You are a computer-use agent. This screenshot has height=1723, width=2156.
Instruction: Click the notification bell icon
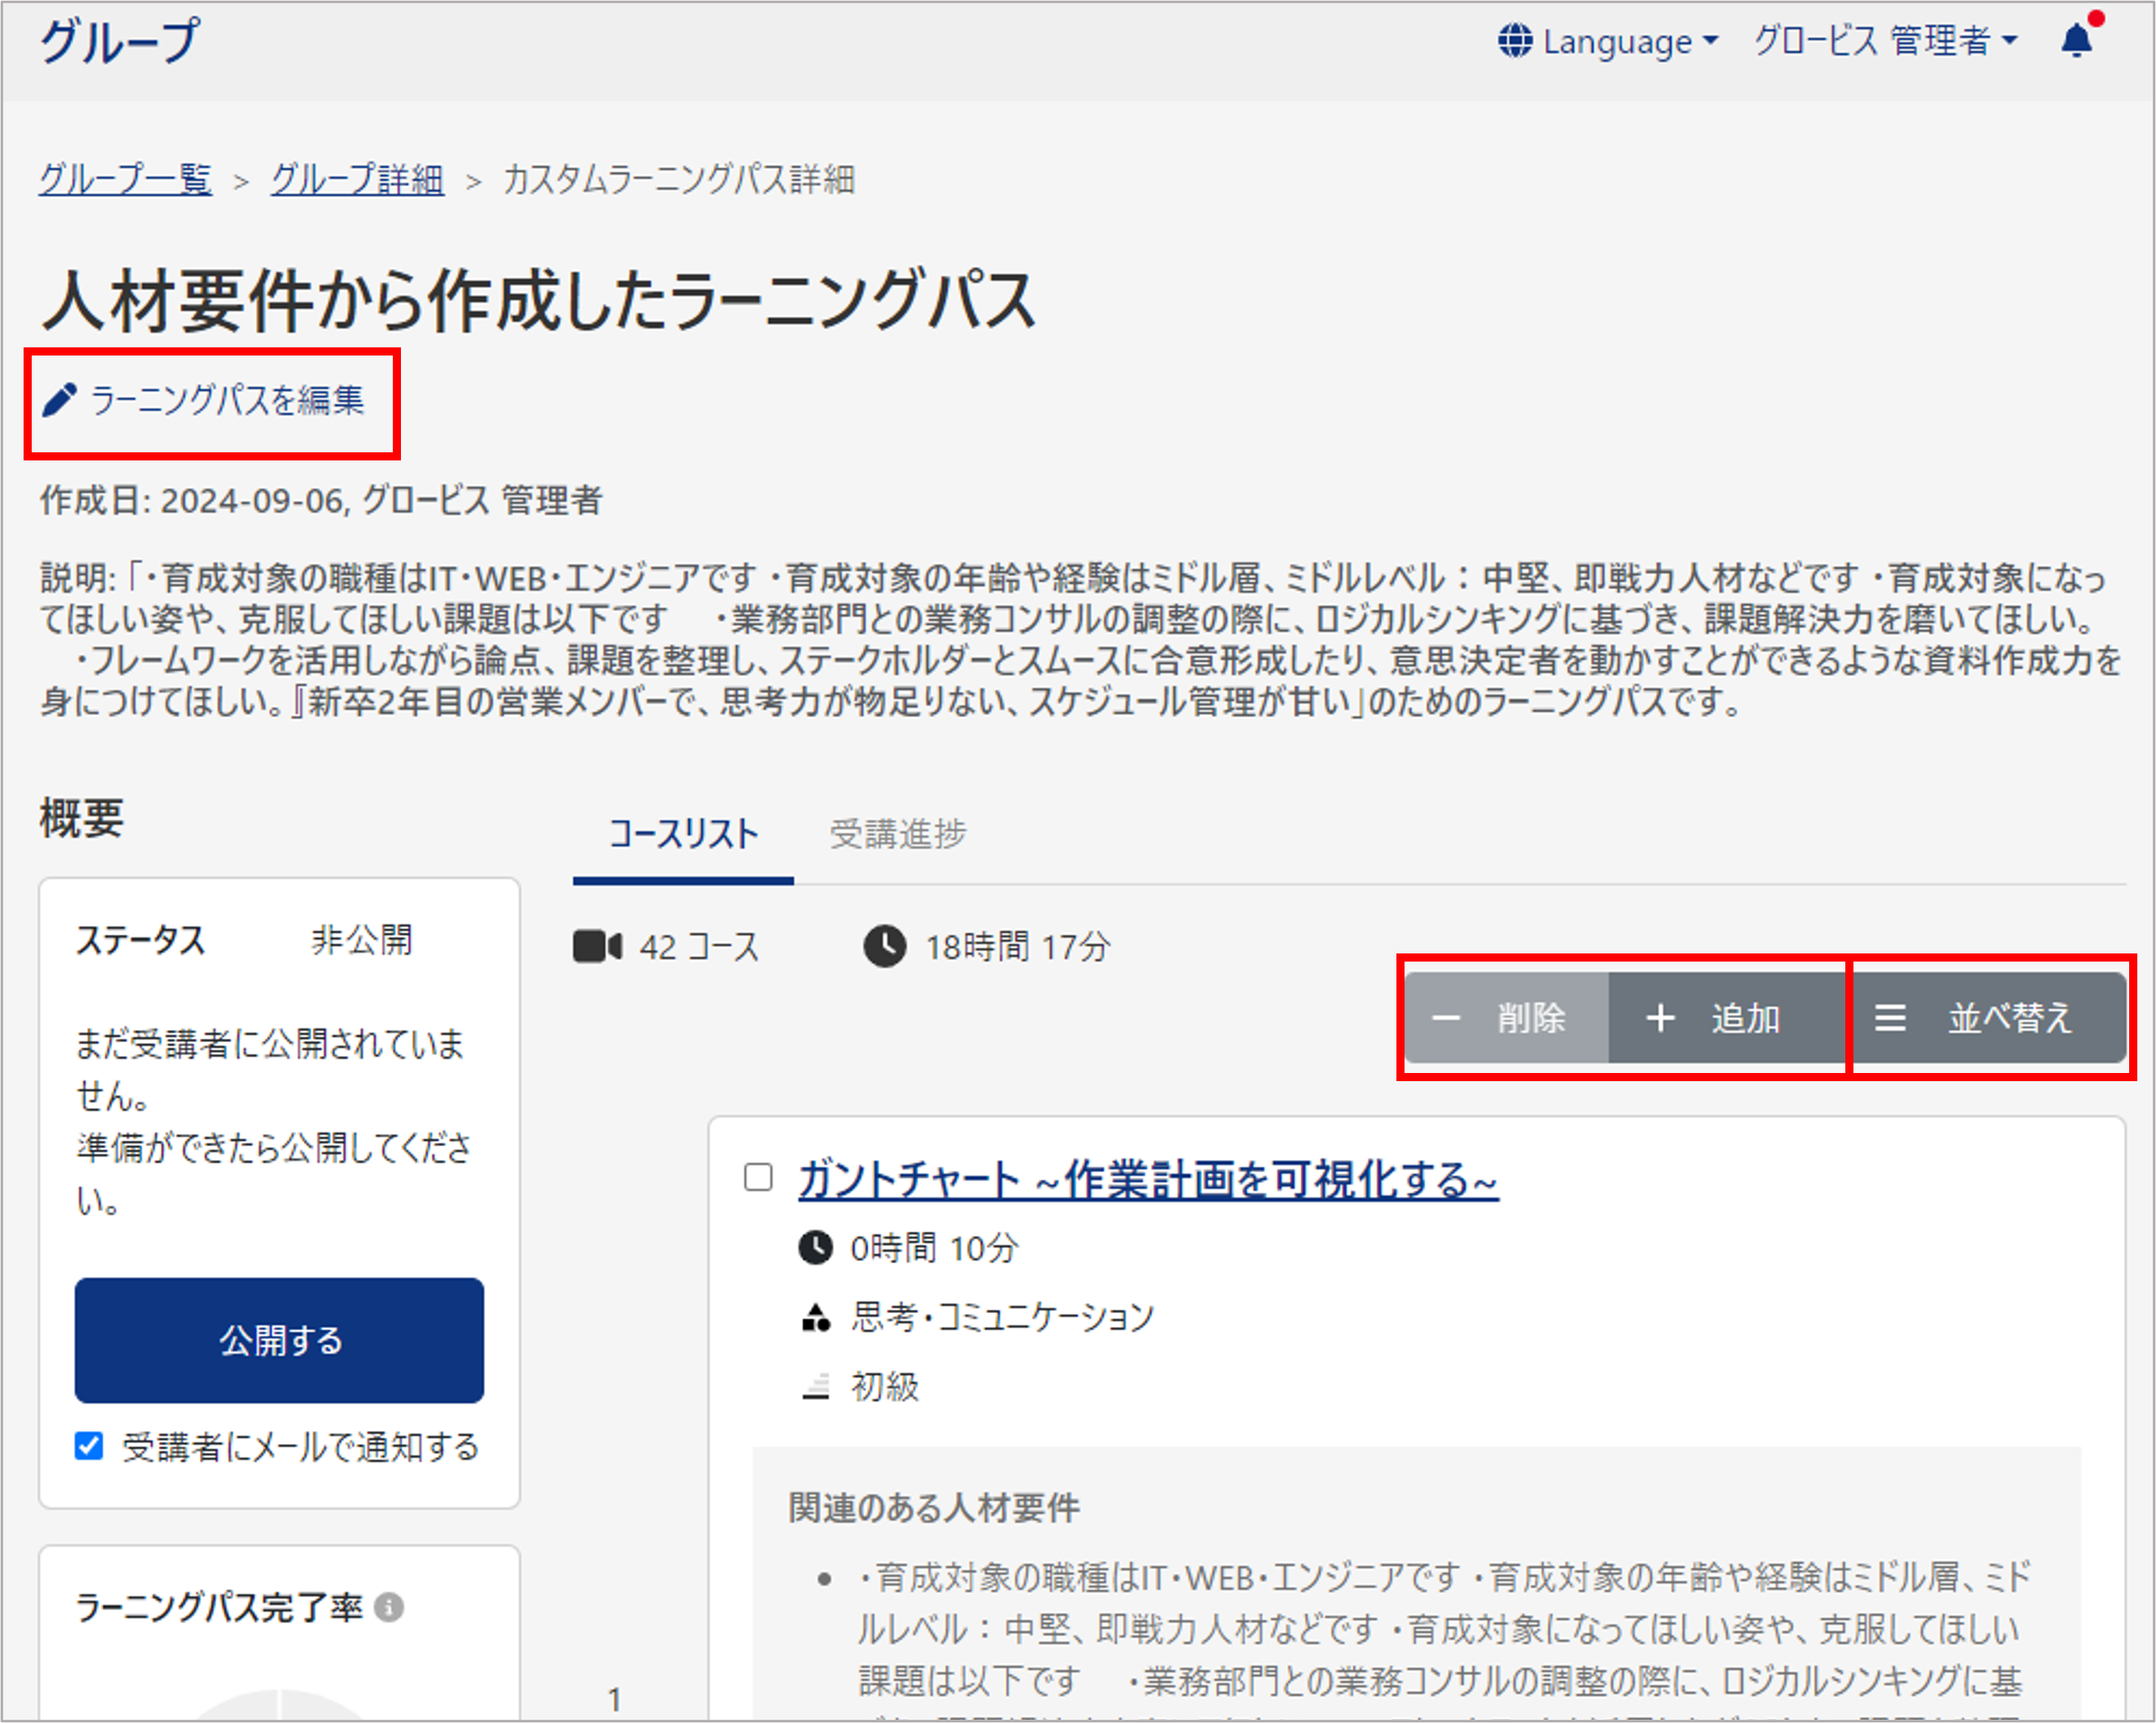[x=2077, y=40]
